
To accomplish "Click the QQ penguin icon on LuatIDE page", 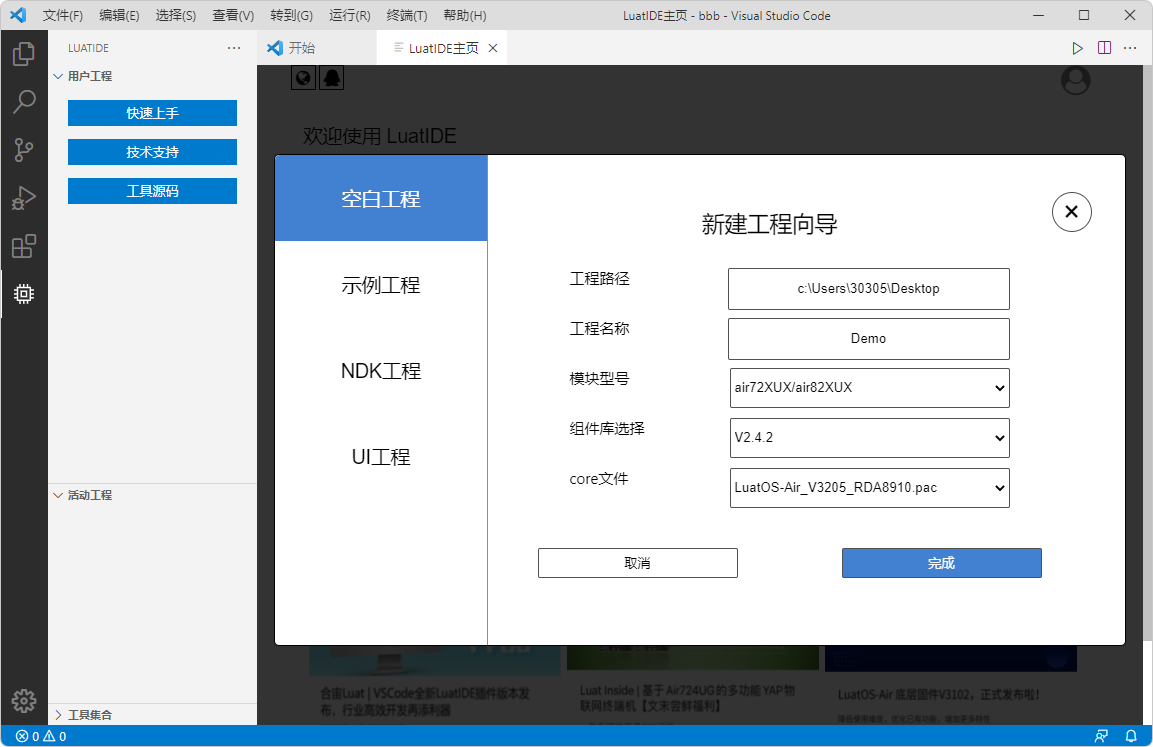I will [x=332, y=78].
